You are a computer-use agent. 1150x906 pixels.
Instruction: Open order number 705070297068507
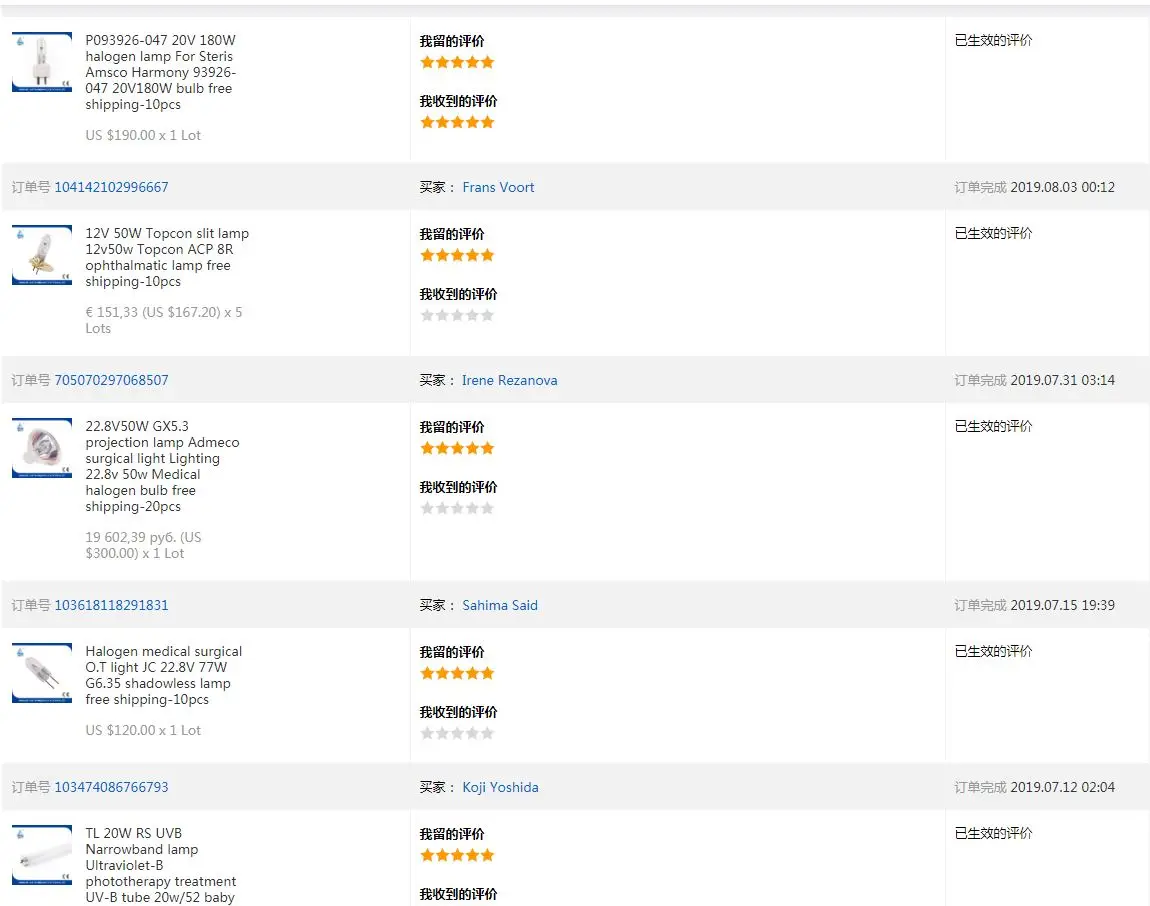pyautogui.click(x=111, y=380)
